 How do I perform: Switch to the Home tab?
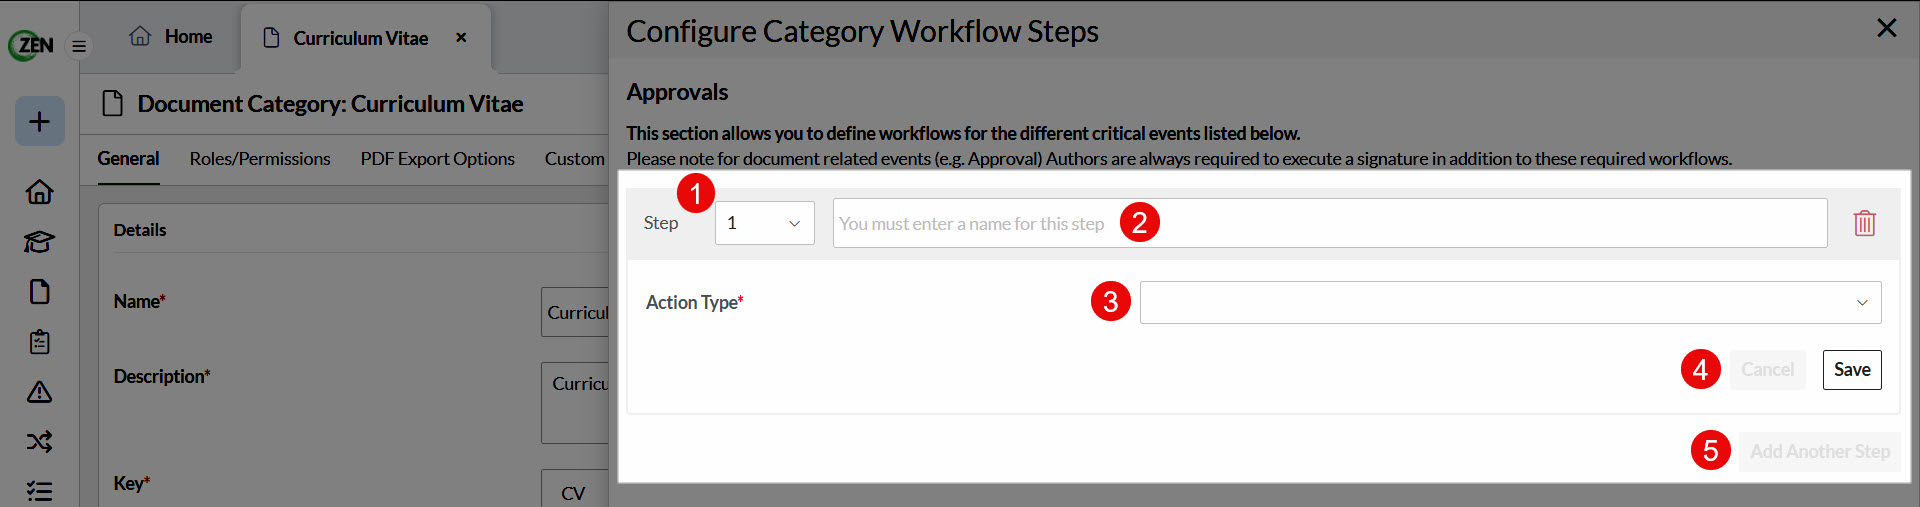coord(171,37)
